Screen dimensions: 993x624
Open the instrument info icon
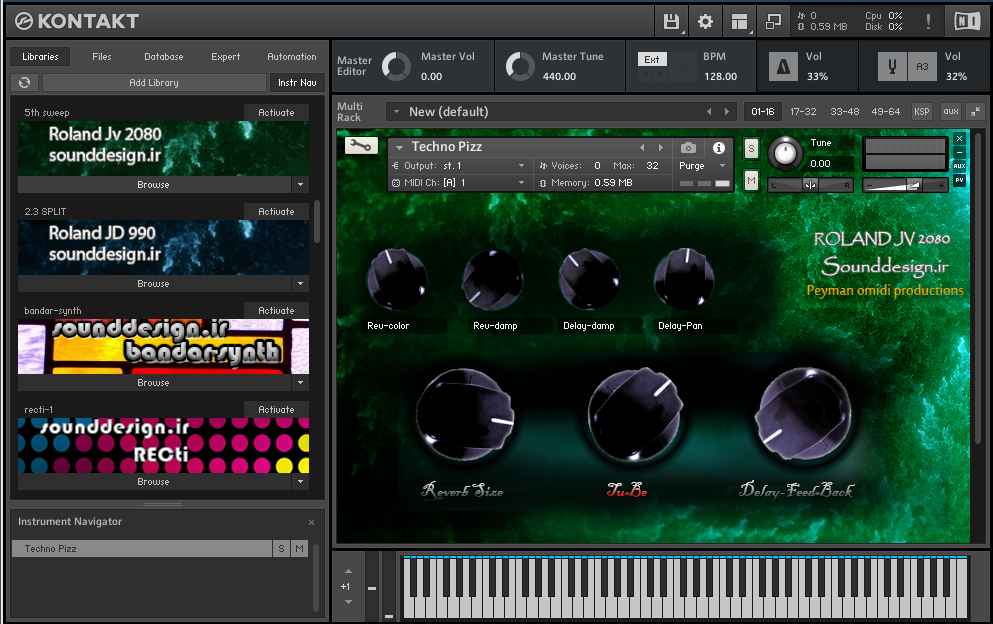click(719, 148)
